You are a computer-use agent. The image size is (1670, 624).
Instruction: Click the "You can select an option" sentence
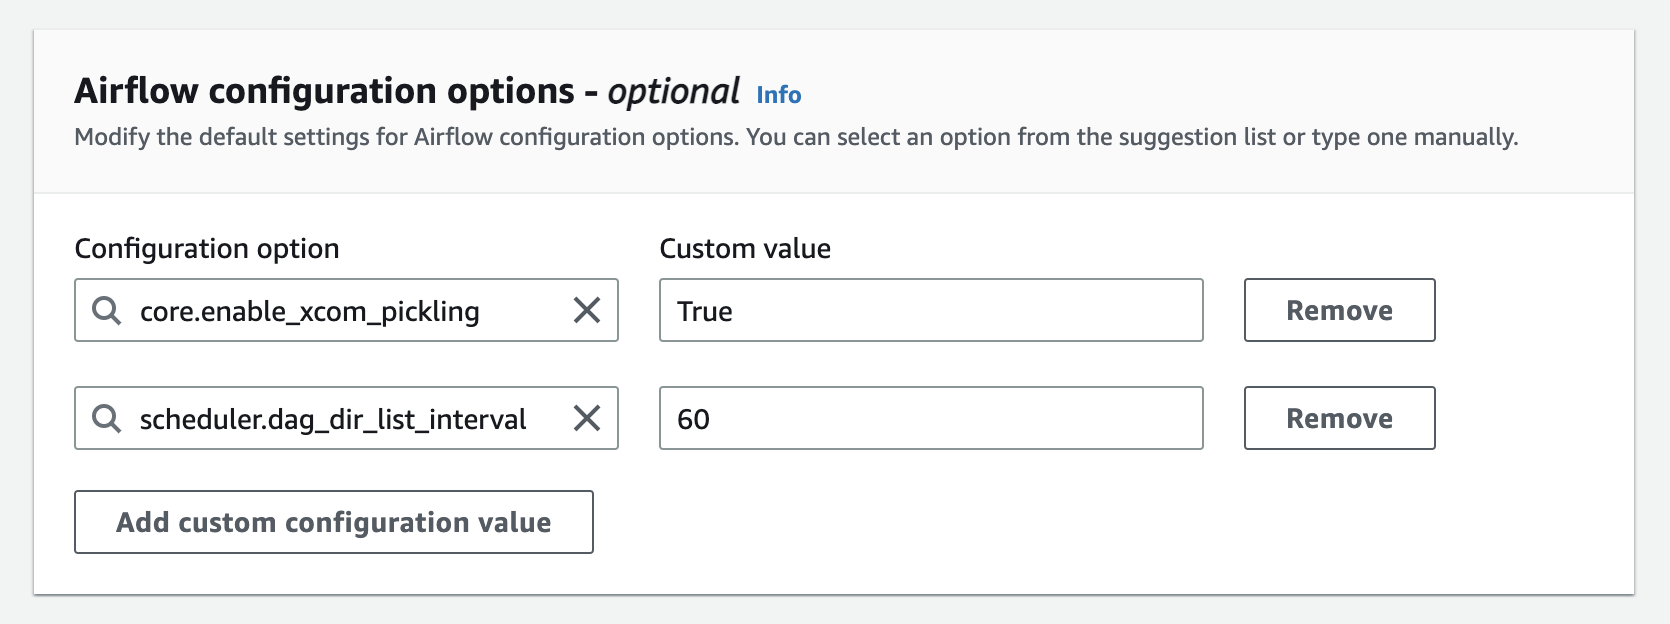click(1130, 137)
